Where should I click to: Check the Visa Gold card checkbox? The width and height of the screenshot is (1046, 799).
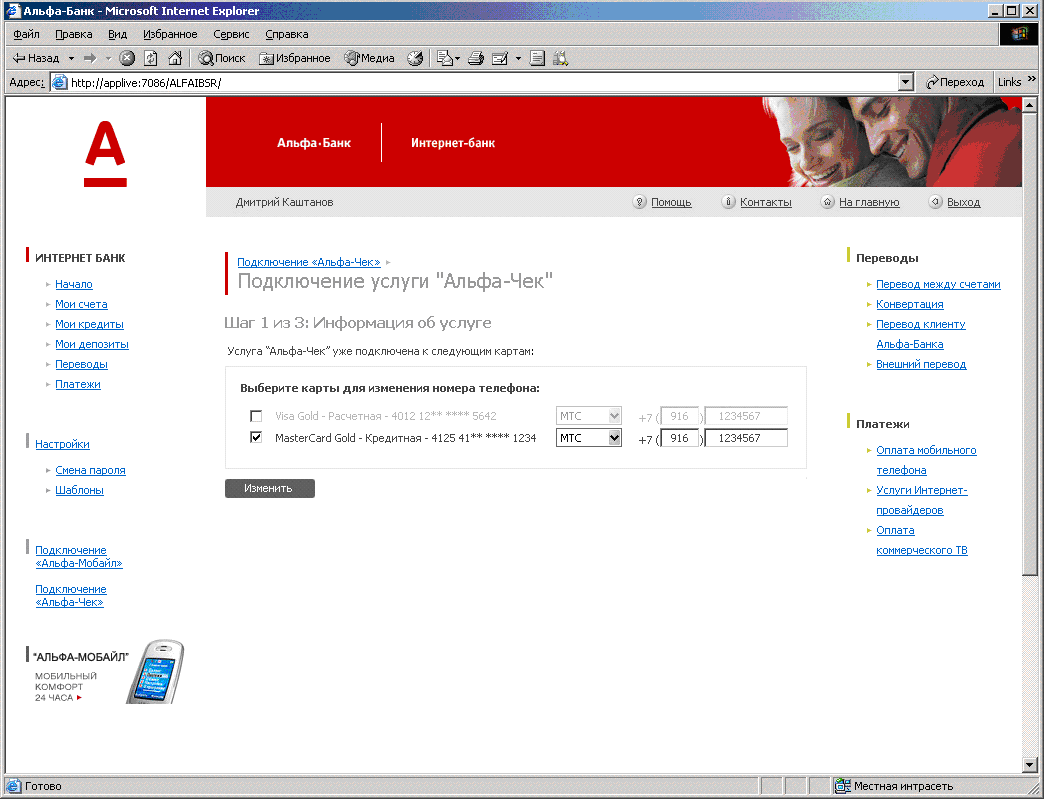(256, 416)
